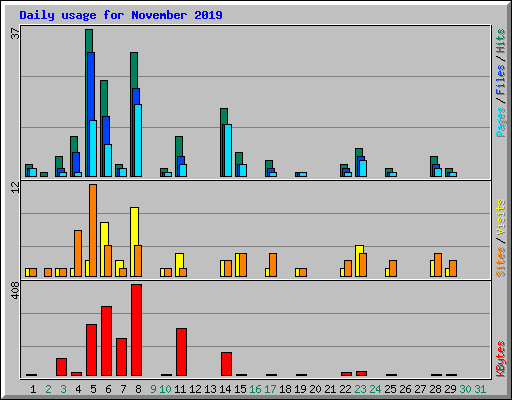The image size is (512, 400).
Task: Click the day "13" x-axis label
Action: (210, 389)
